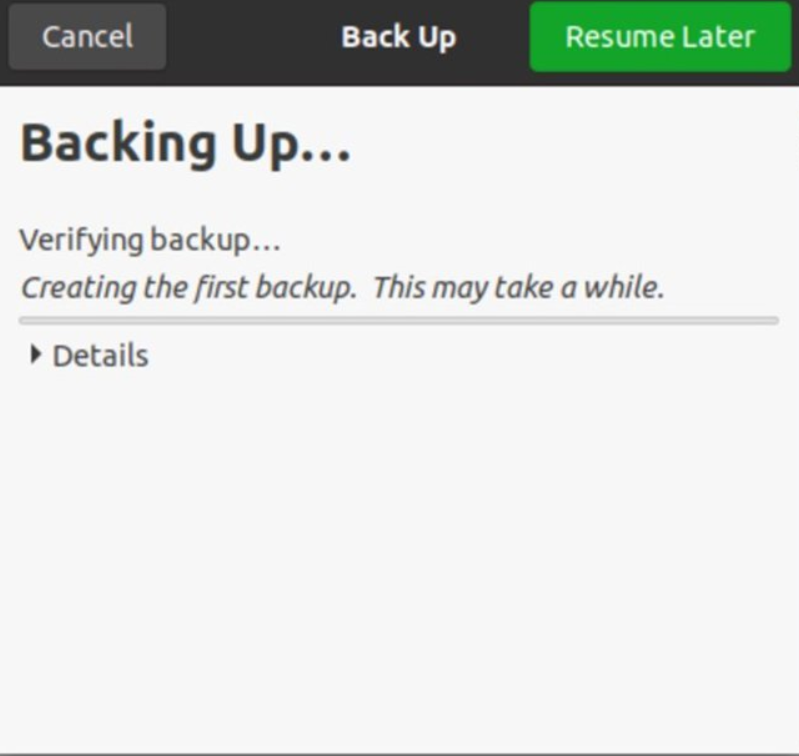Click the "Backing Up…" heading

coord(185,143)
